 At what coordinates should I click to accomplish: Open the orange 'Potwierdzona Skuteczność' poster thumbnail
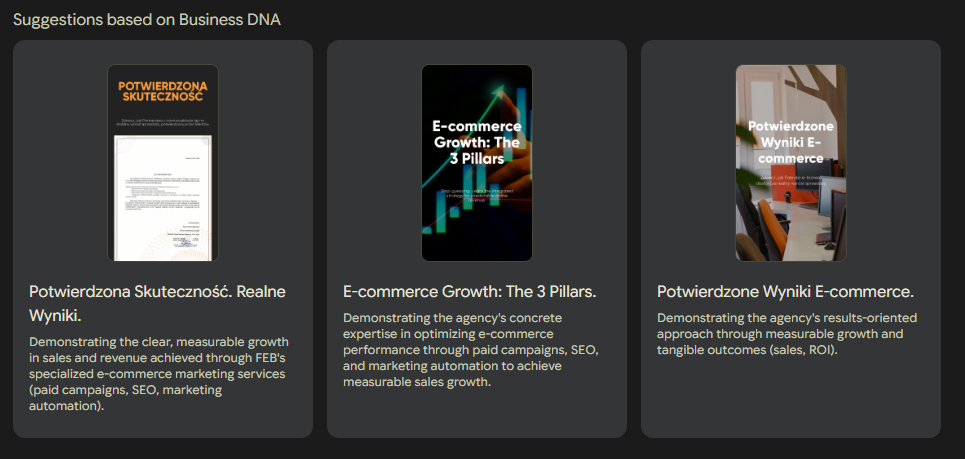click(x=162, y=162)
